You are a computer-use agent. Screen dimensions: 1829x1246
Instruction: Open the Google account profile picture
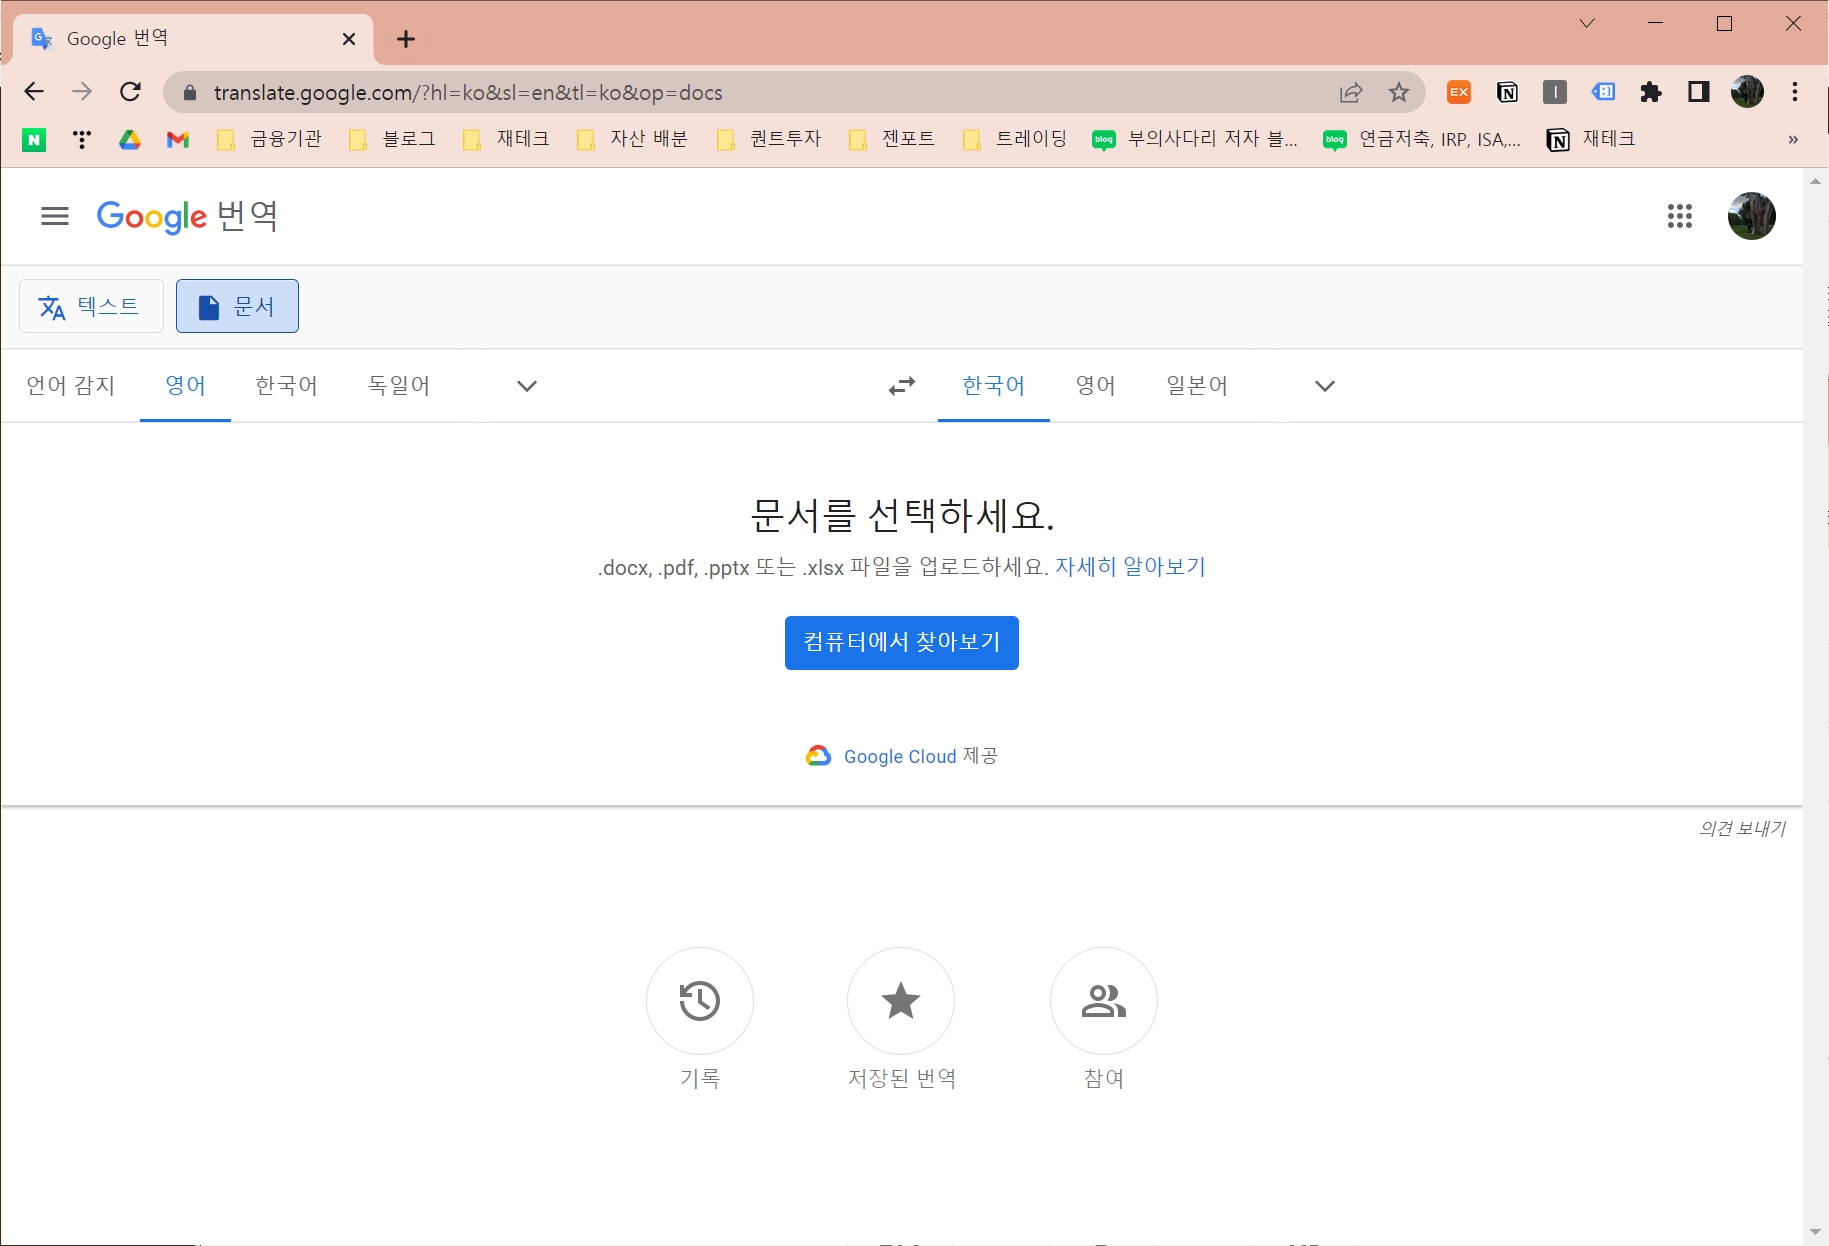pyautogui.click(x=1752, y=216)
